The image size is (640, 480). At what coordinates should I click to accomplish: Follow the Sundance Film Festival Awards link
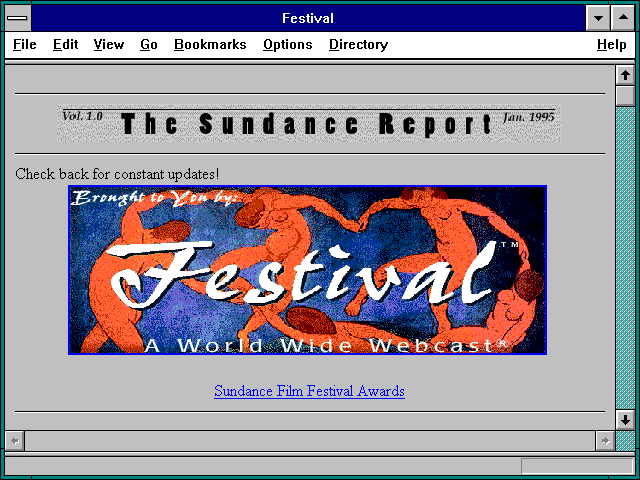point(309,391)
